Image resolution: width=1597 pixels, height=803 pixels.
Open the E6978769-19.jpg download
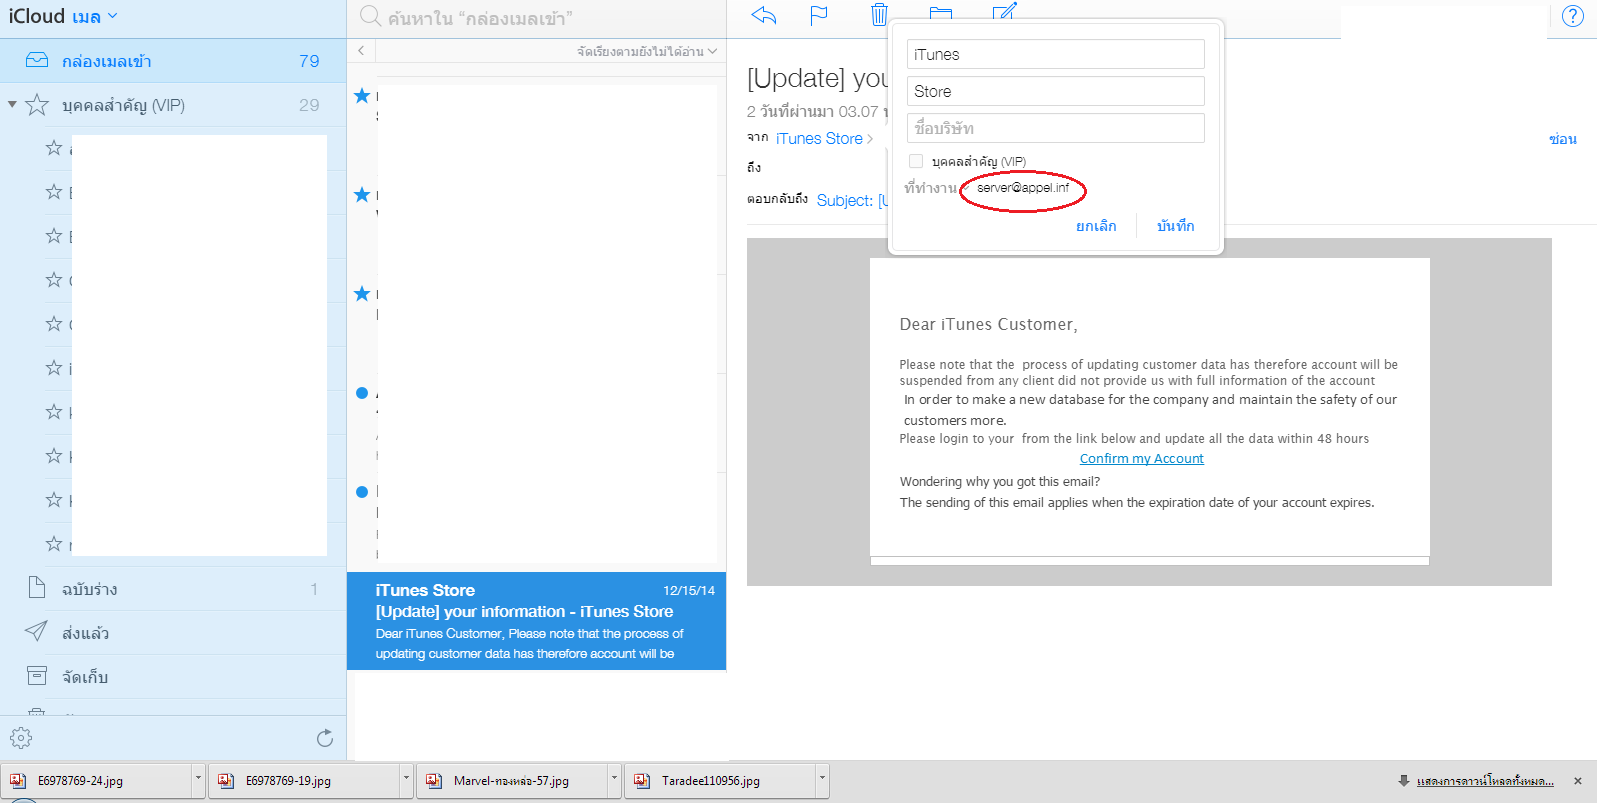pyautogui.click(x=305, y=781)
